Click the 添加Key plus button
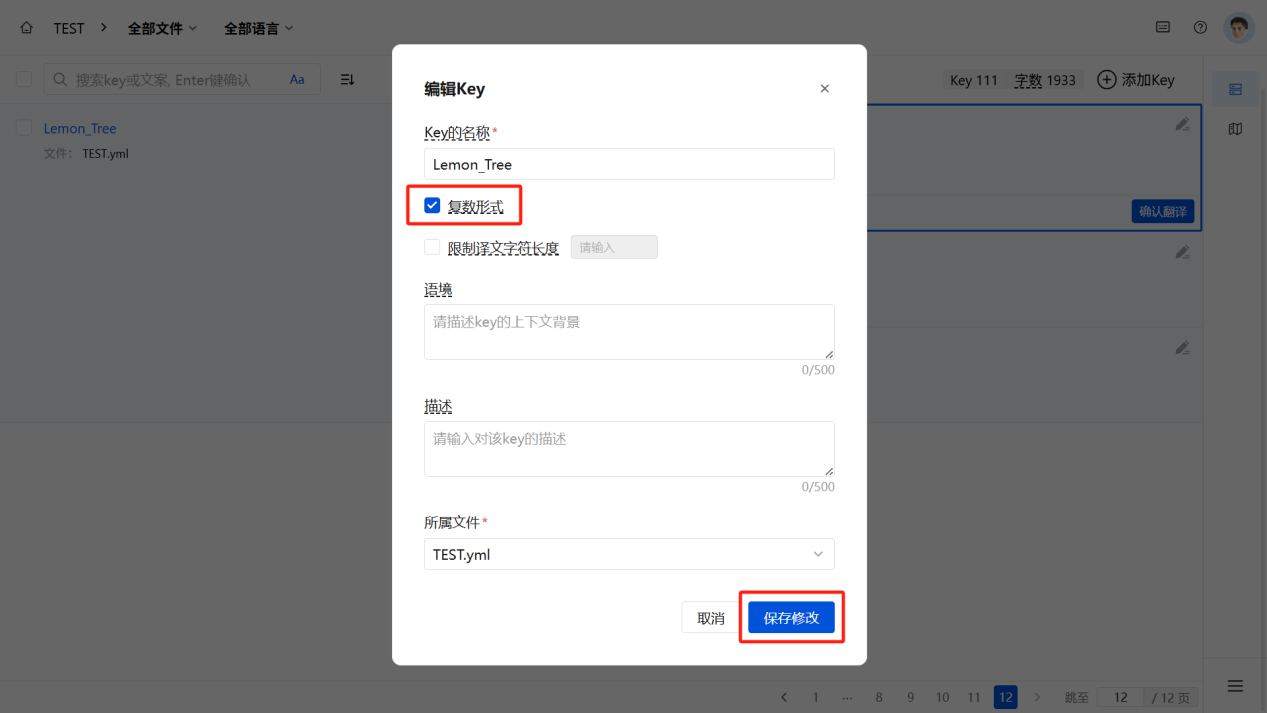Image resolution: width=1267 pixels, height=713 pixels. pyautogui.click(x=1136, y=80)
